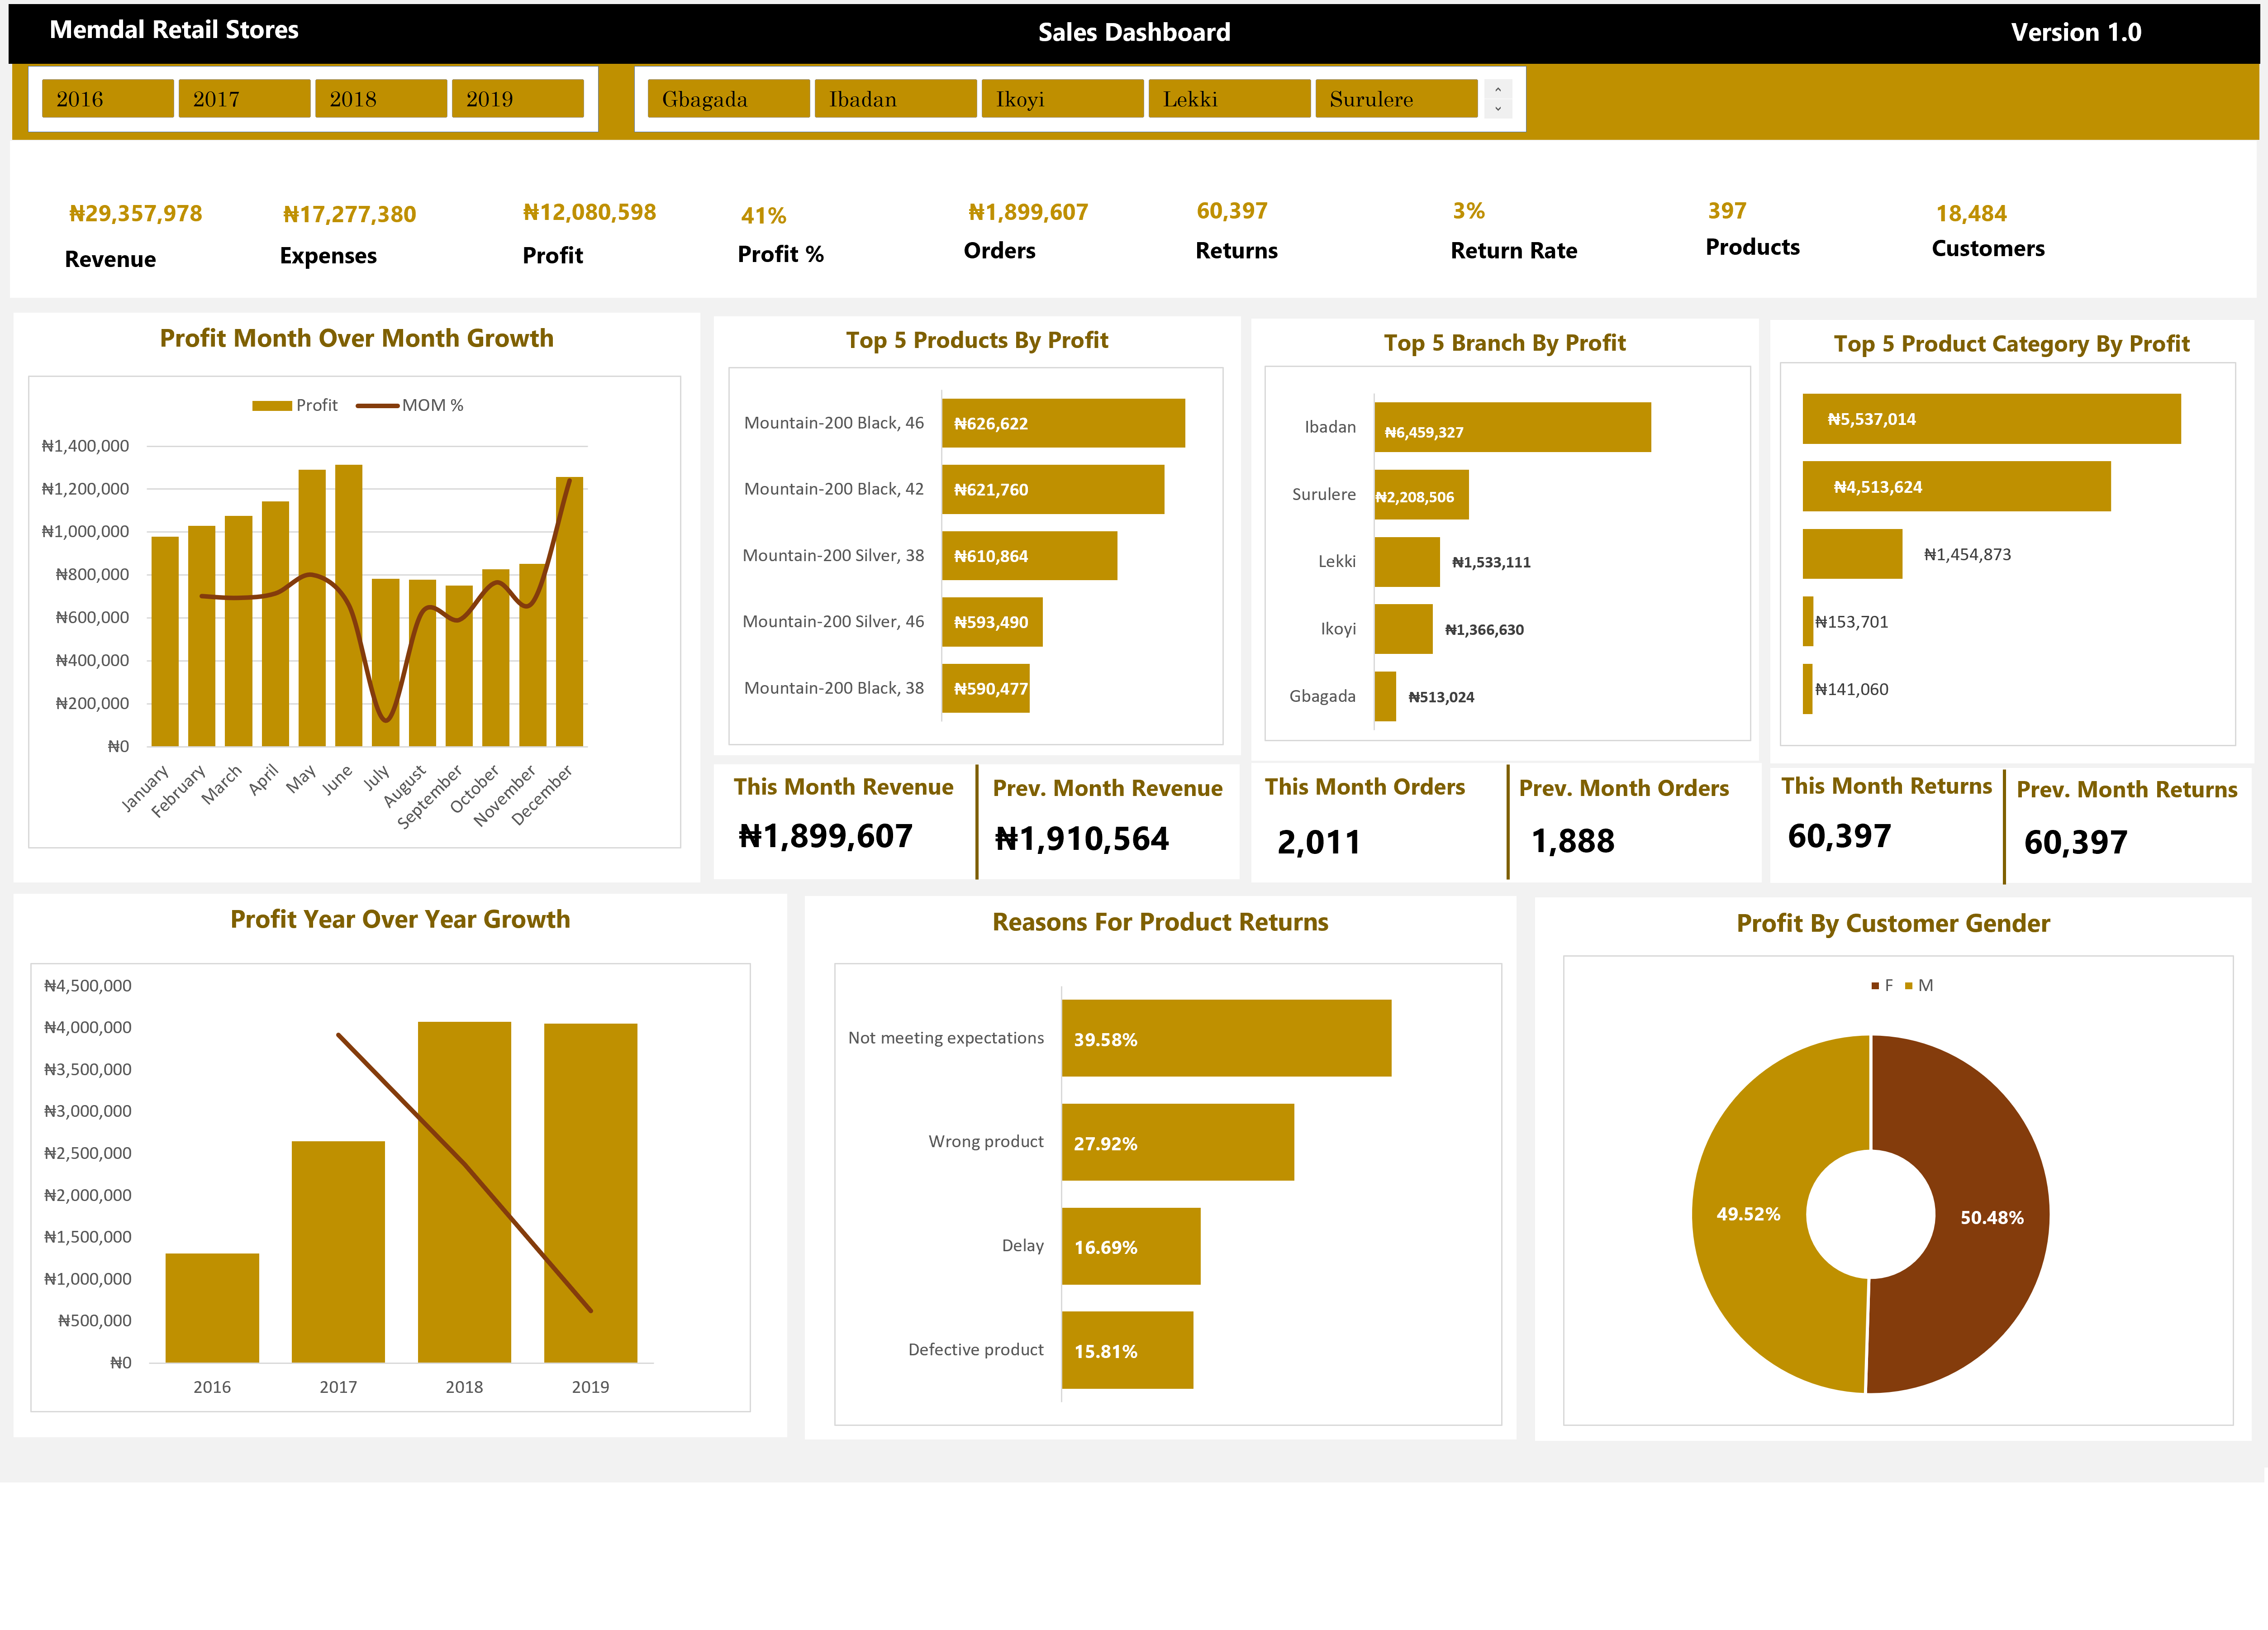Viewport: 2268px width, 1630px height.
Task: Click the Profit Month Over Month Growth title
Action: (357, 338)
